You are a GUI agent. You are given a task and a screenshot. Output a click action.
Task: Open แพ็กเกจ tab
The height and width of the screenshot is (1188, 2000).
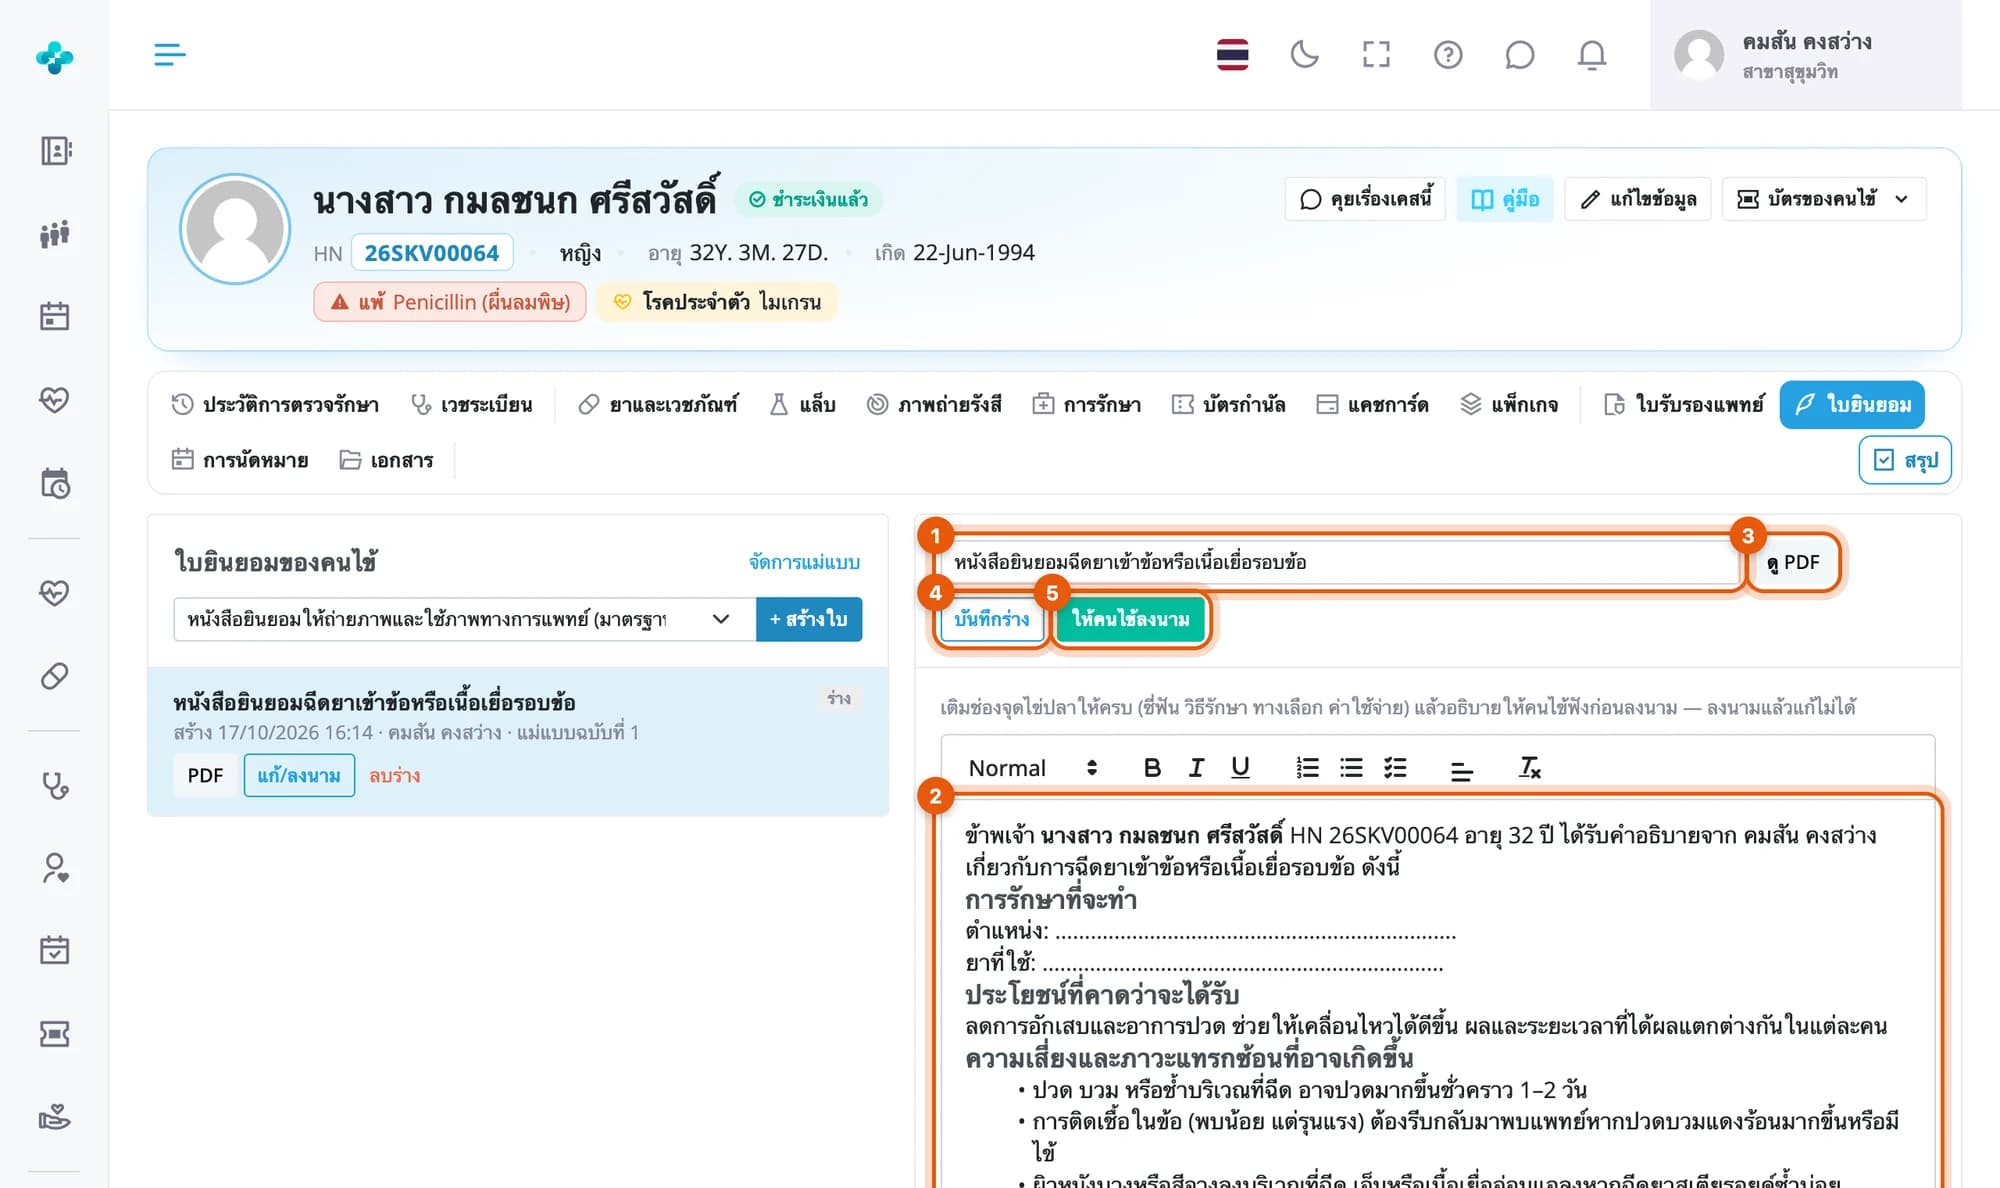point(1509,405)
